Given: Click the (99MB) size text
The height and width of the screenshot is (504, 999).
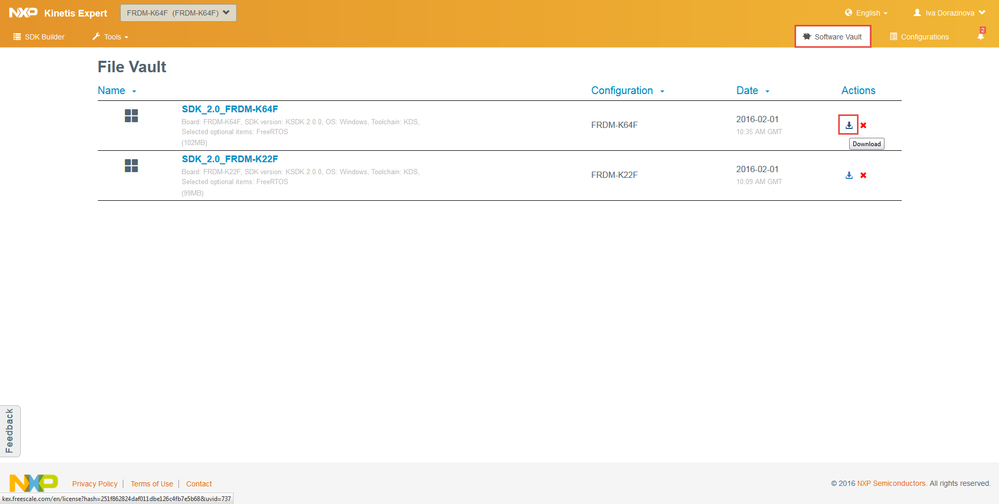Looking at the screenshot, I should [192, 193].
